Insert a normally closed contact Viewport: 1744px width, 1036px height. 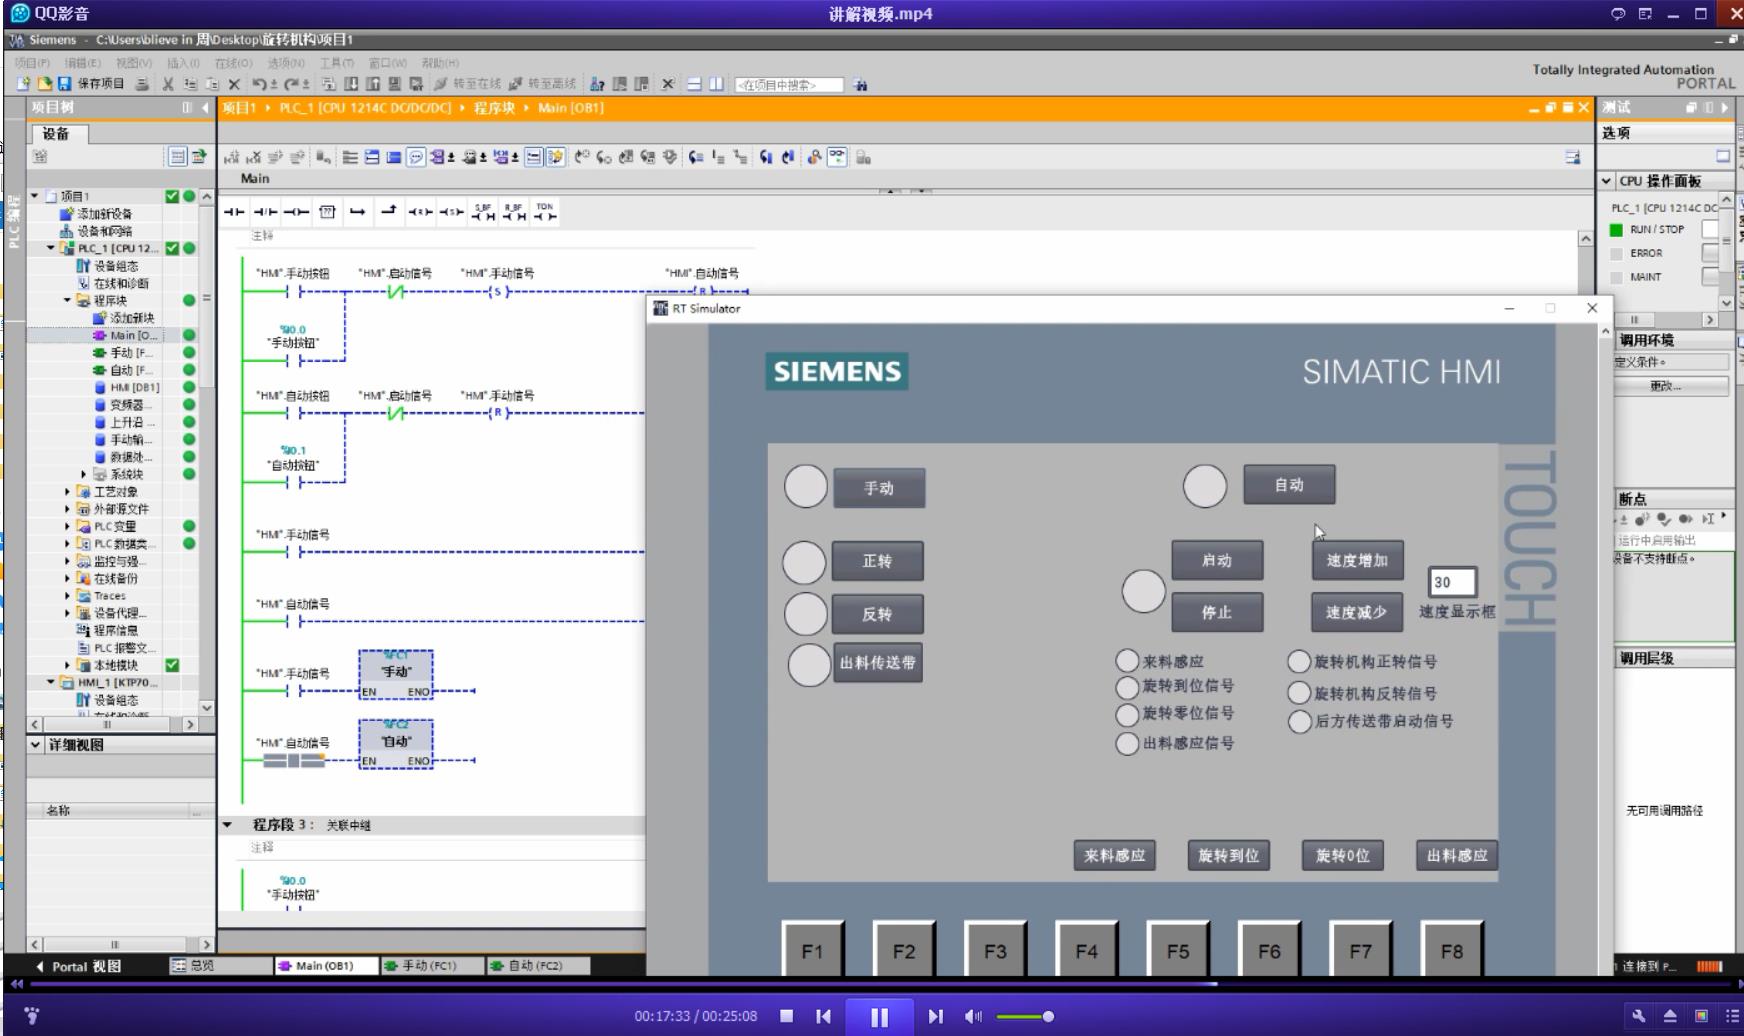click(x=265, y=212)
